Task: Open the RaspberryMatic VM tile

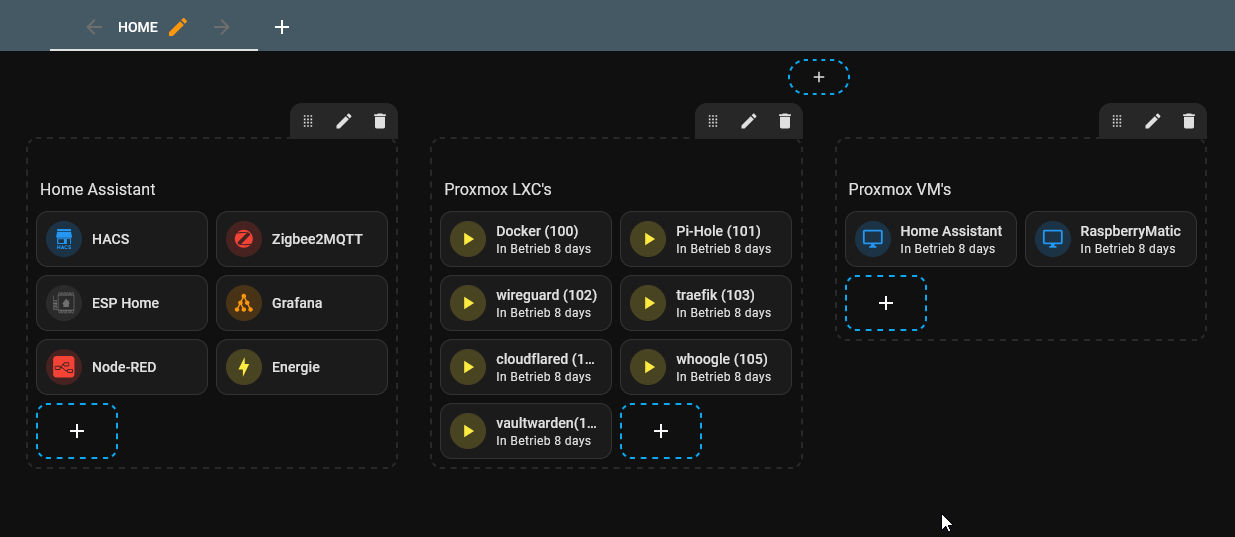Action: click(1111, 239)
